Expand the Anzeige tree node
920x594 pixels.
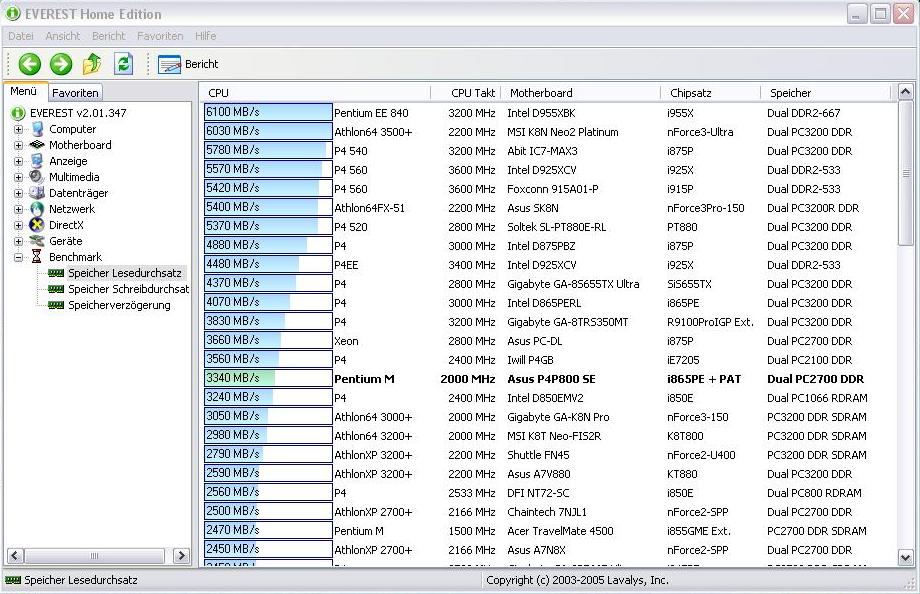[18, 161]
